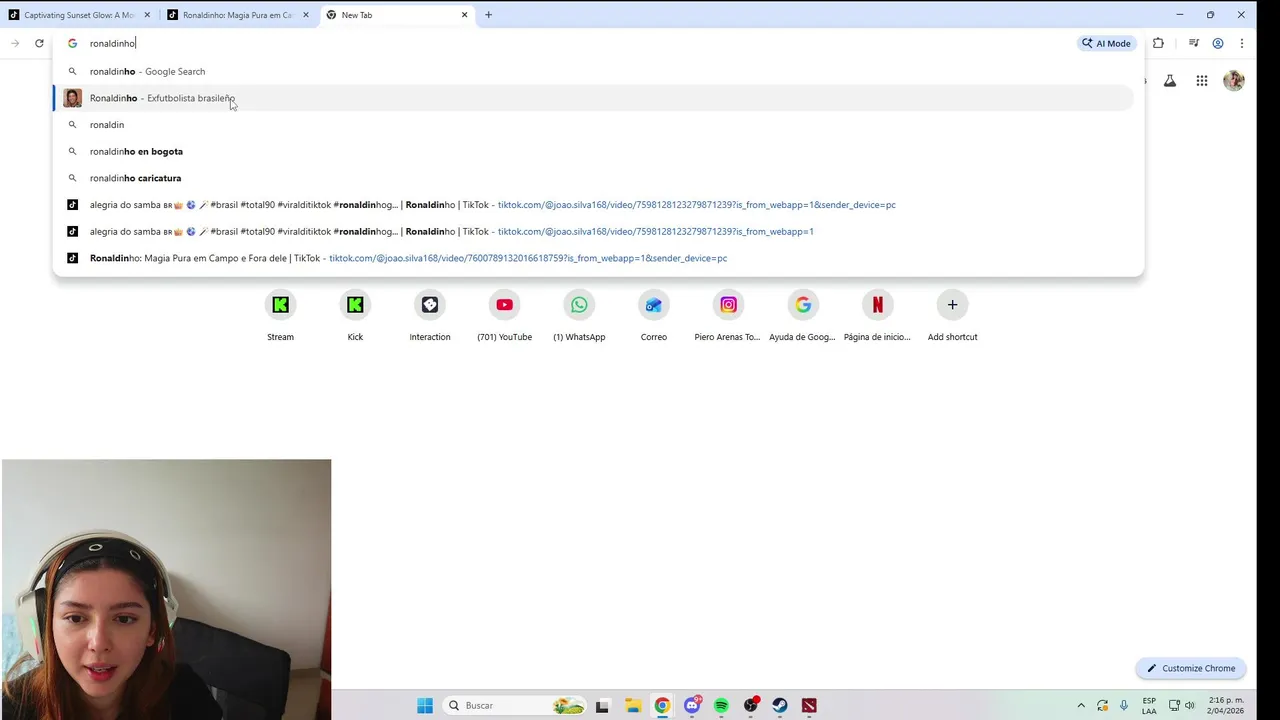The height and width of the screenshot is (720, 1280).
Task: Open the volume control in tray
Action: pos(1190,705)
